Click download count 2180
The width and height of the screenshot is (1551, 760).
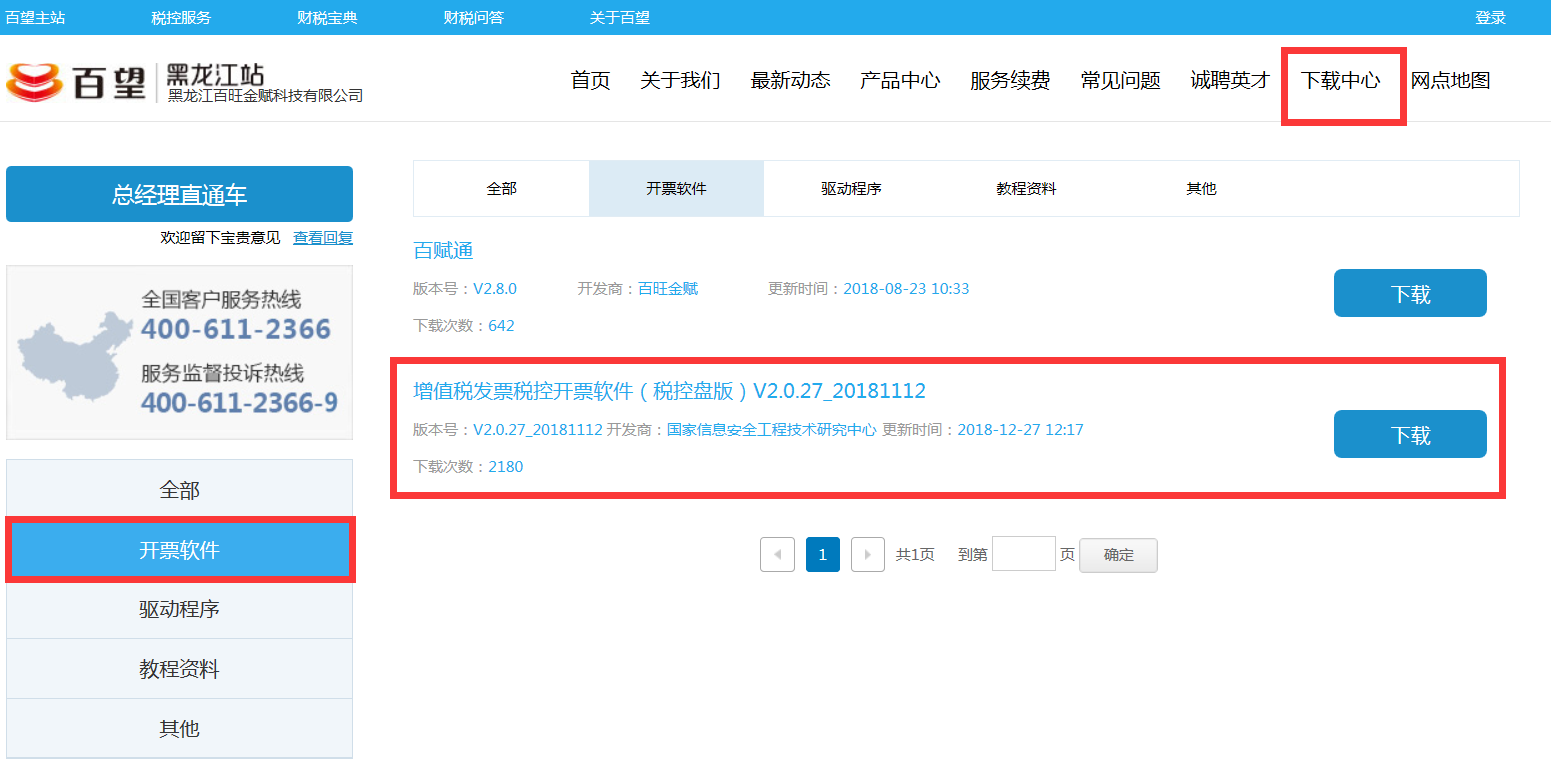[505, 466]
